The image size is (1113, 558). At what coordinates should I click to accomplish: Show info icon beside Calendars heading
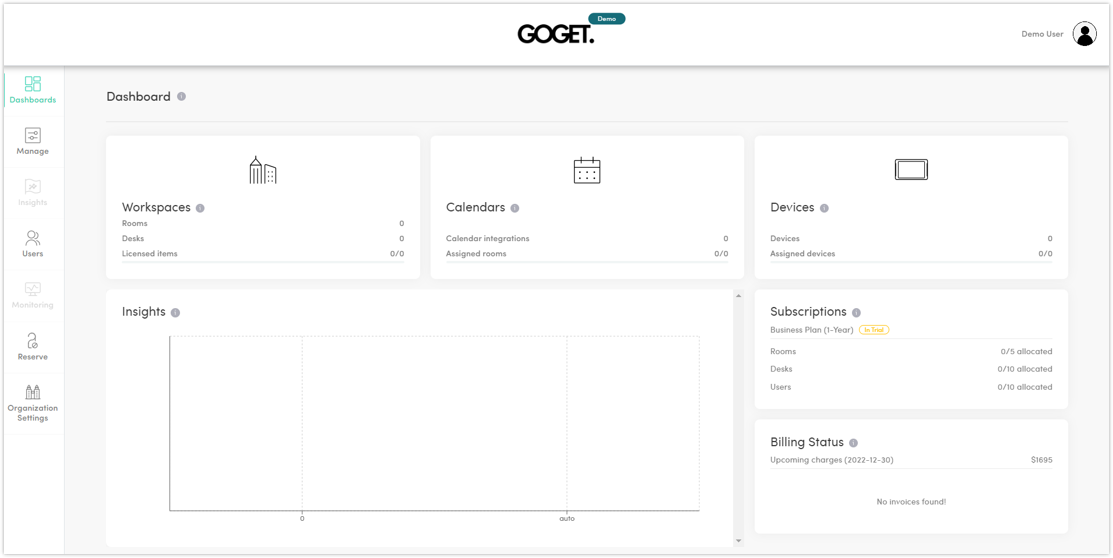coord(515,208)
